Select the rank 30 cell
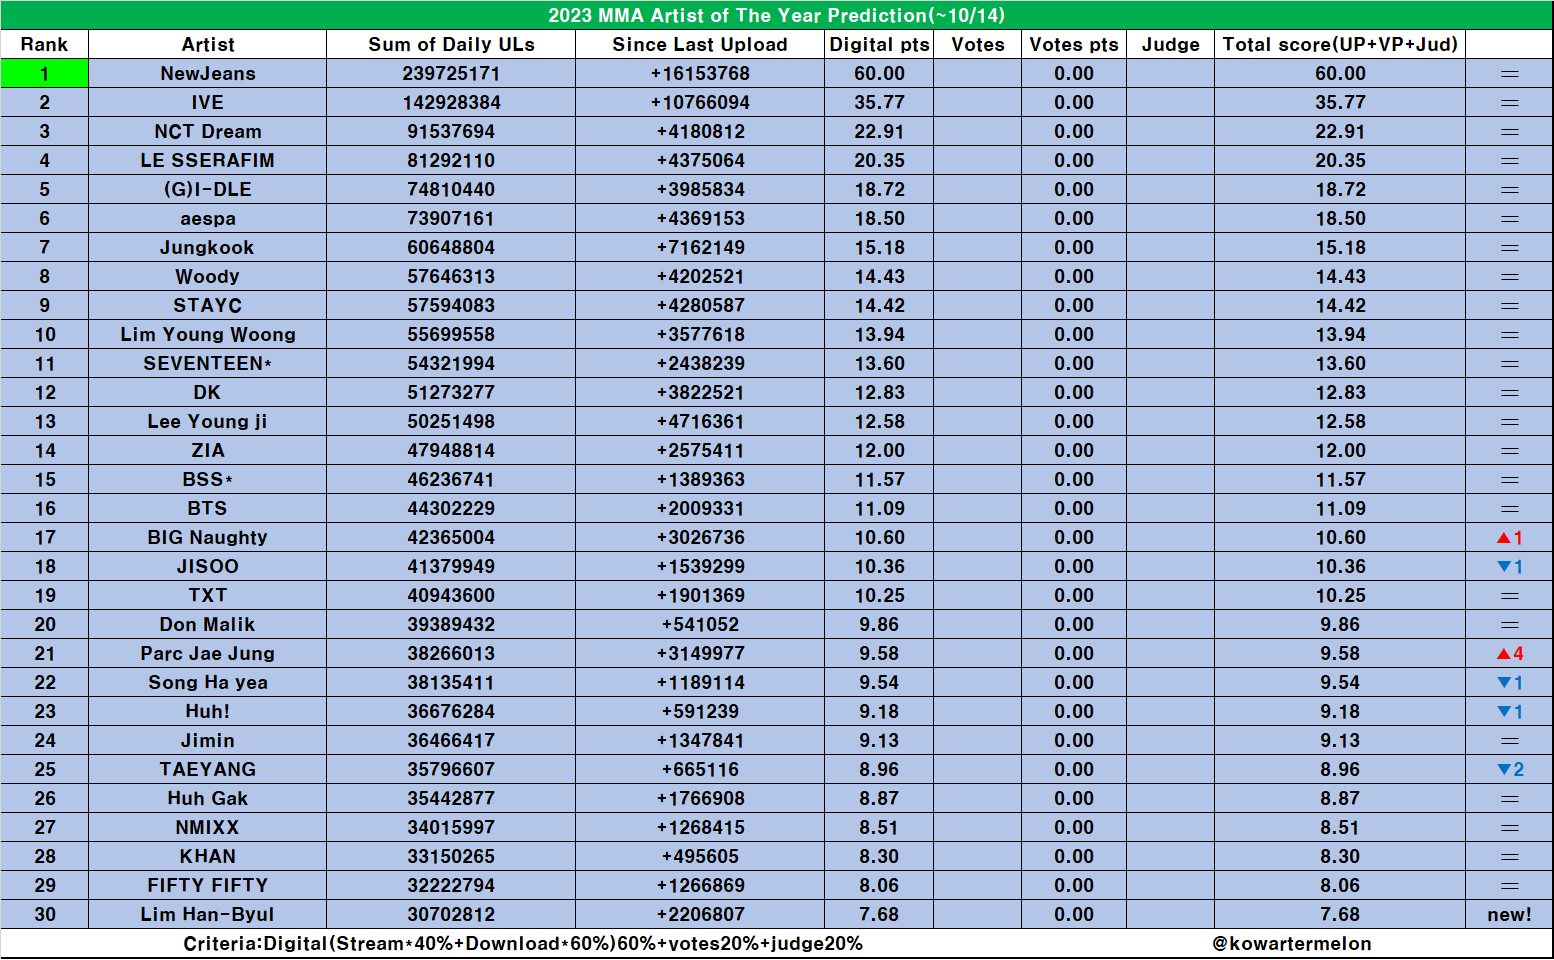 point(45,915)
